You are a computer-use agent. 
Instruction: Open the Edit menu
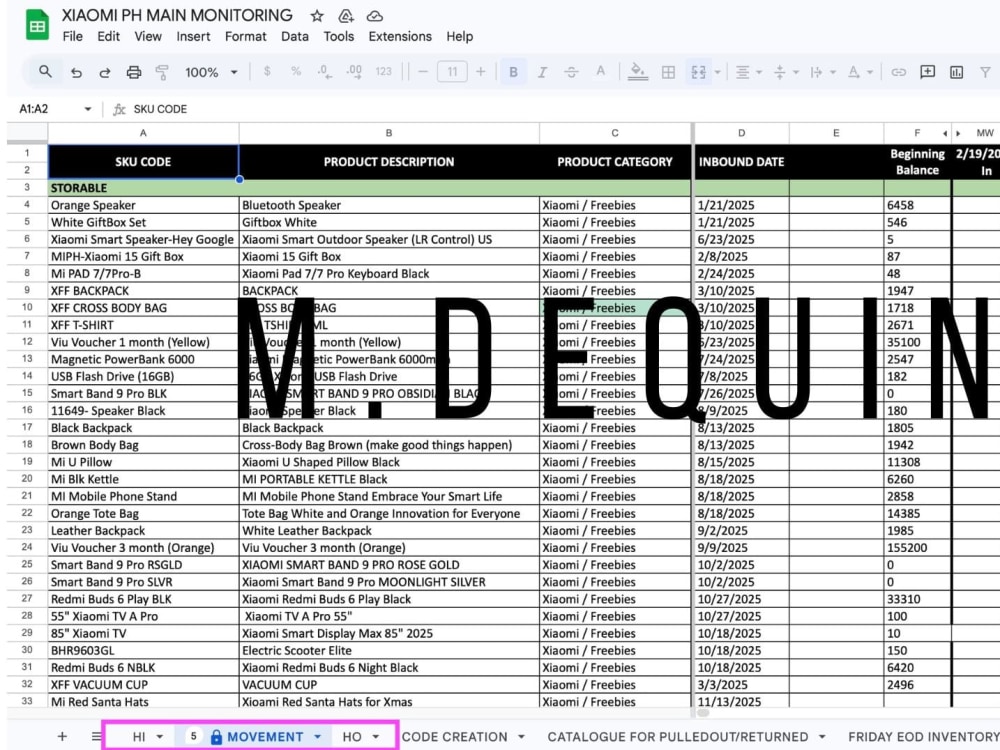(108, 36)
